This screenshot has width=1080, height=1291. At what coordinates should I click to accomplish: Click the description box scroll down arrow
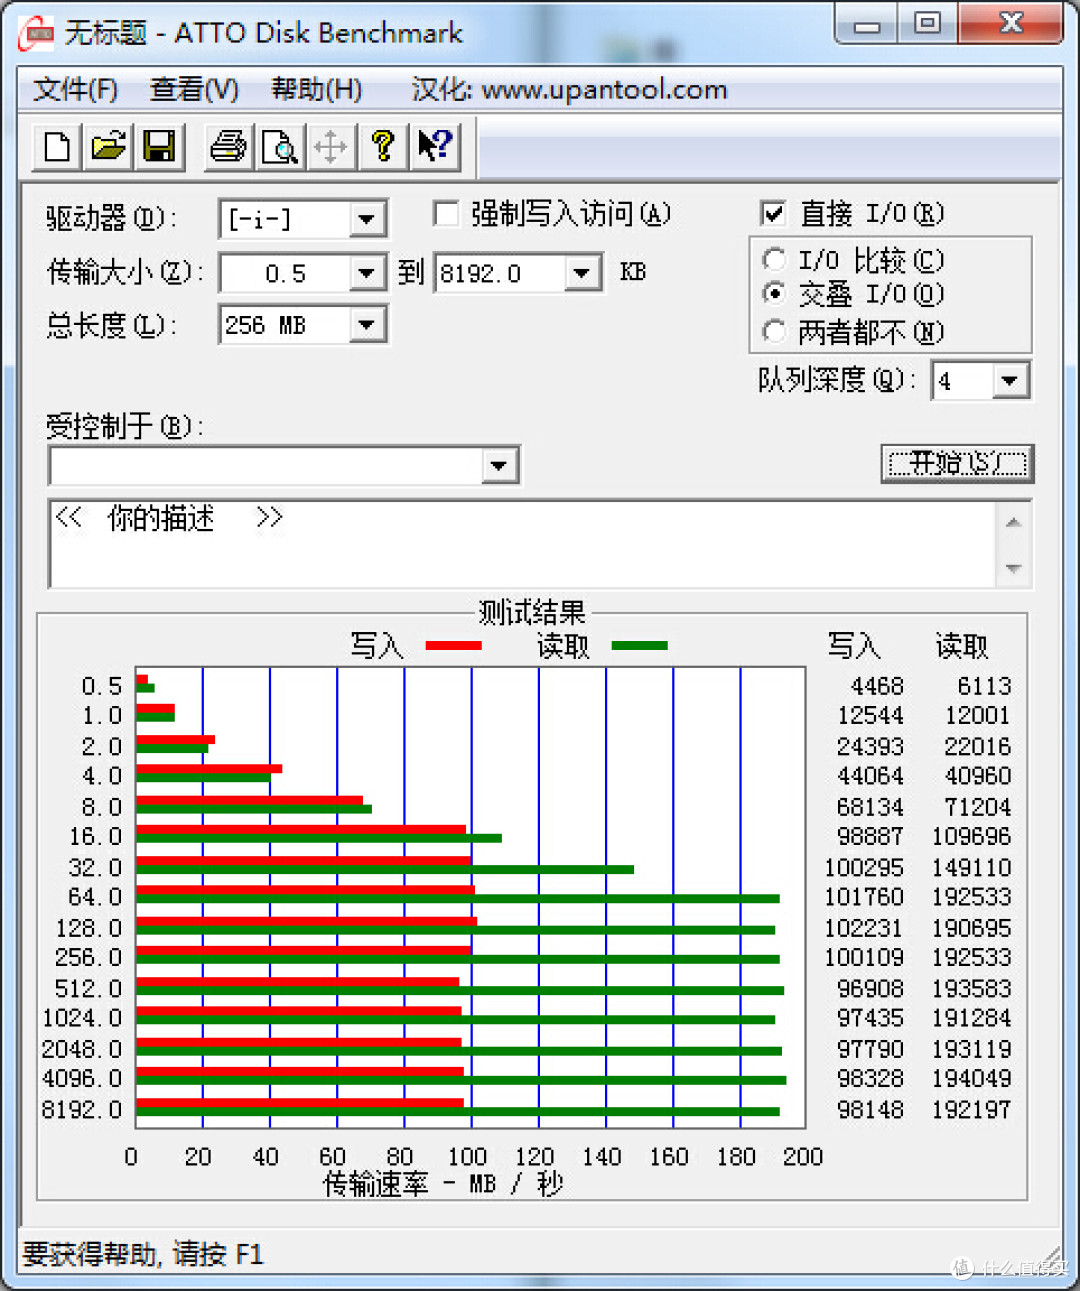tap(1013, 568)
